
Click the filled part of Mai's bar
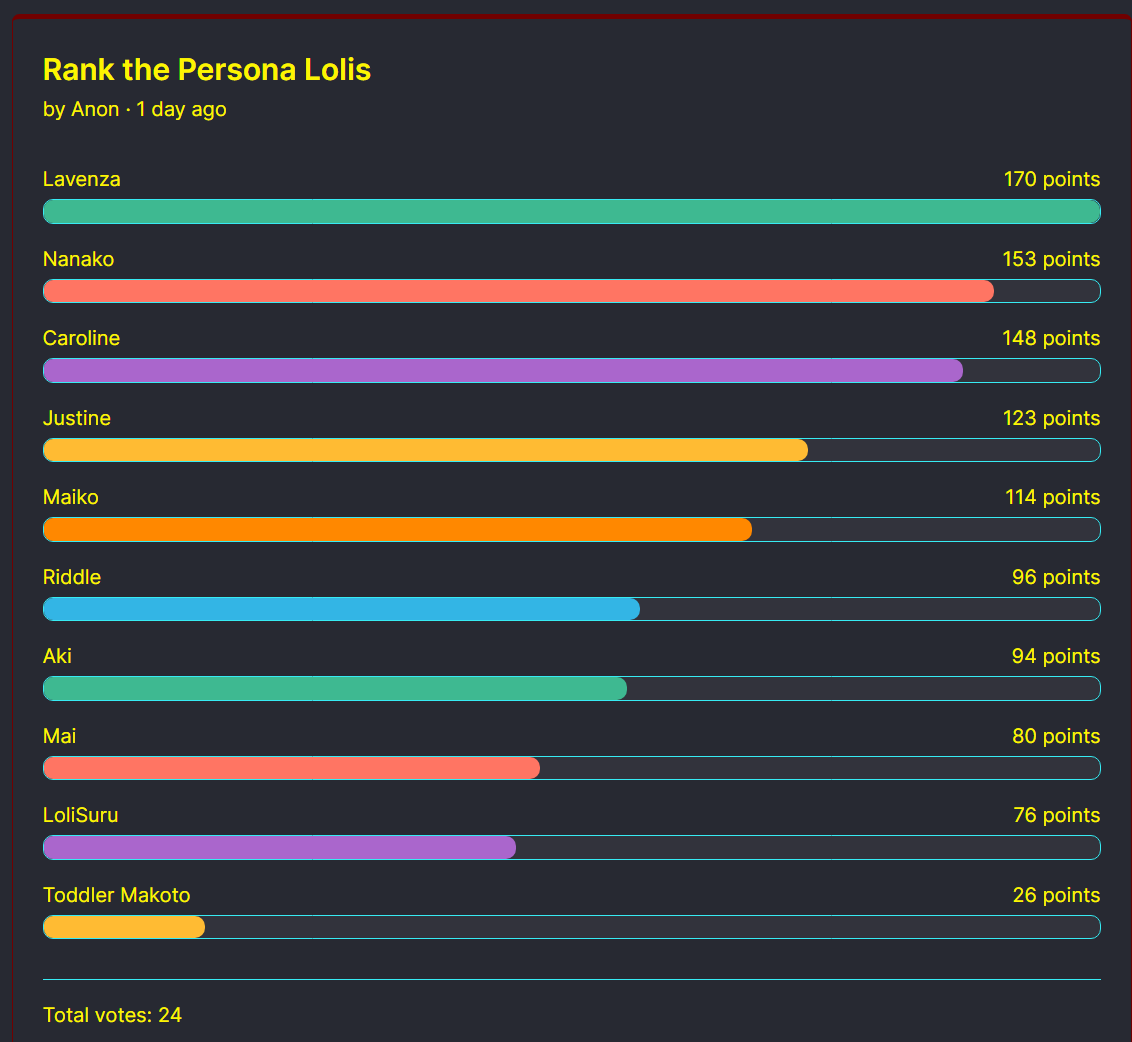[291, 768]
